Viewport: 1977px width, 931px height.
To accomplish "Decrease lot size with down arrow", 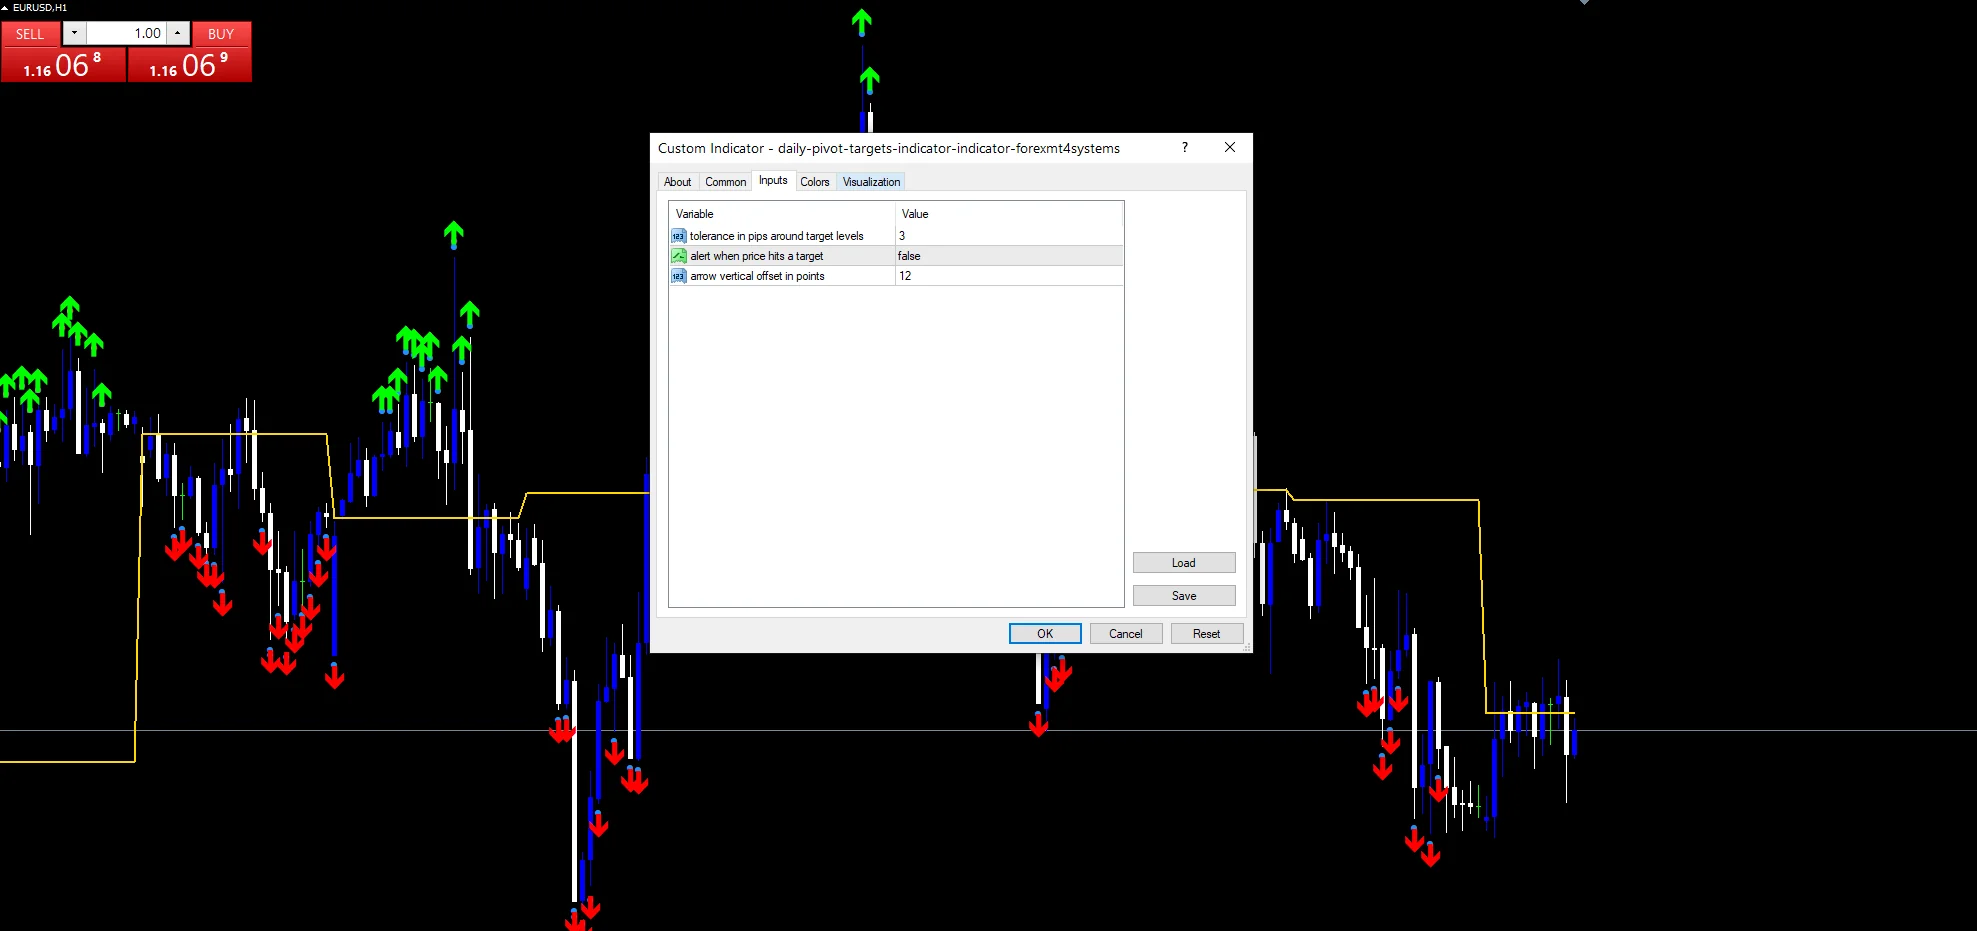I will pos(74,33).
